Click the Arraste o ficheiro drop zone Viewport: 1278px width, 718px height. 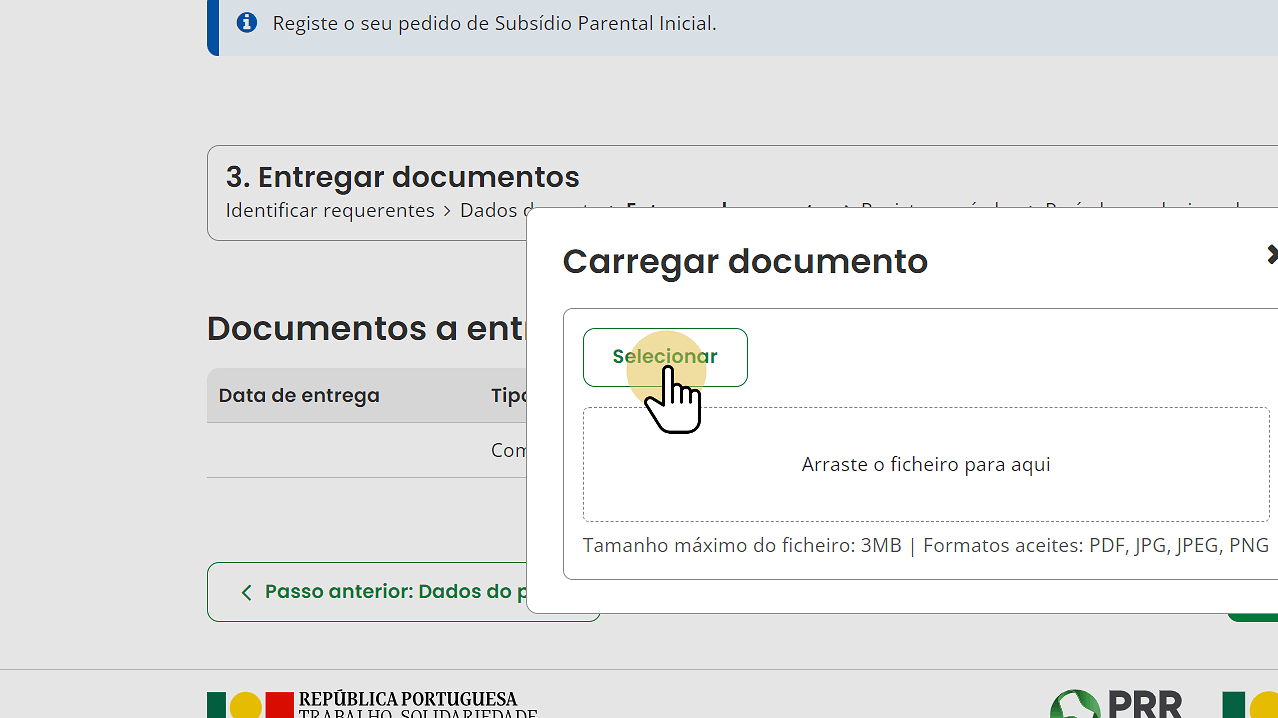pyautogui.click(x=925, y=464)
